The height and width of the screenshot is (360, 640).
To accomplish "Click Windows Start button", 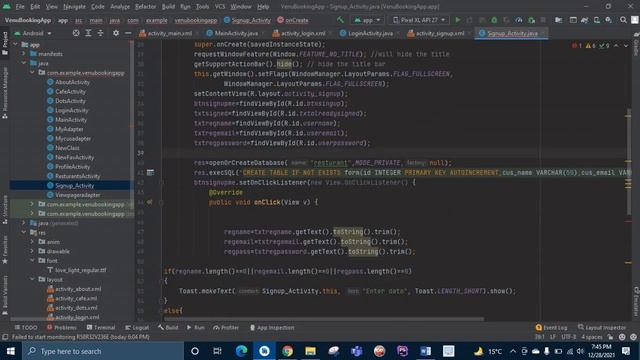I will 11,351.
